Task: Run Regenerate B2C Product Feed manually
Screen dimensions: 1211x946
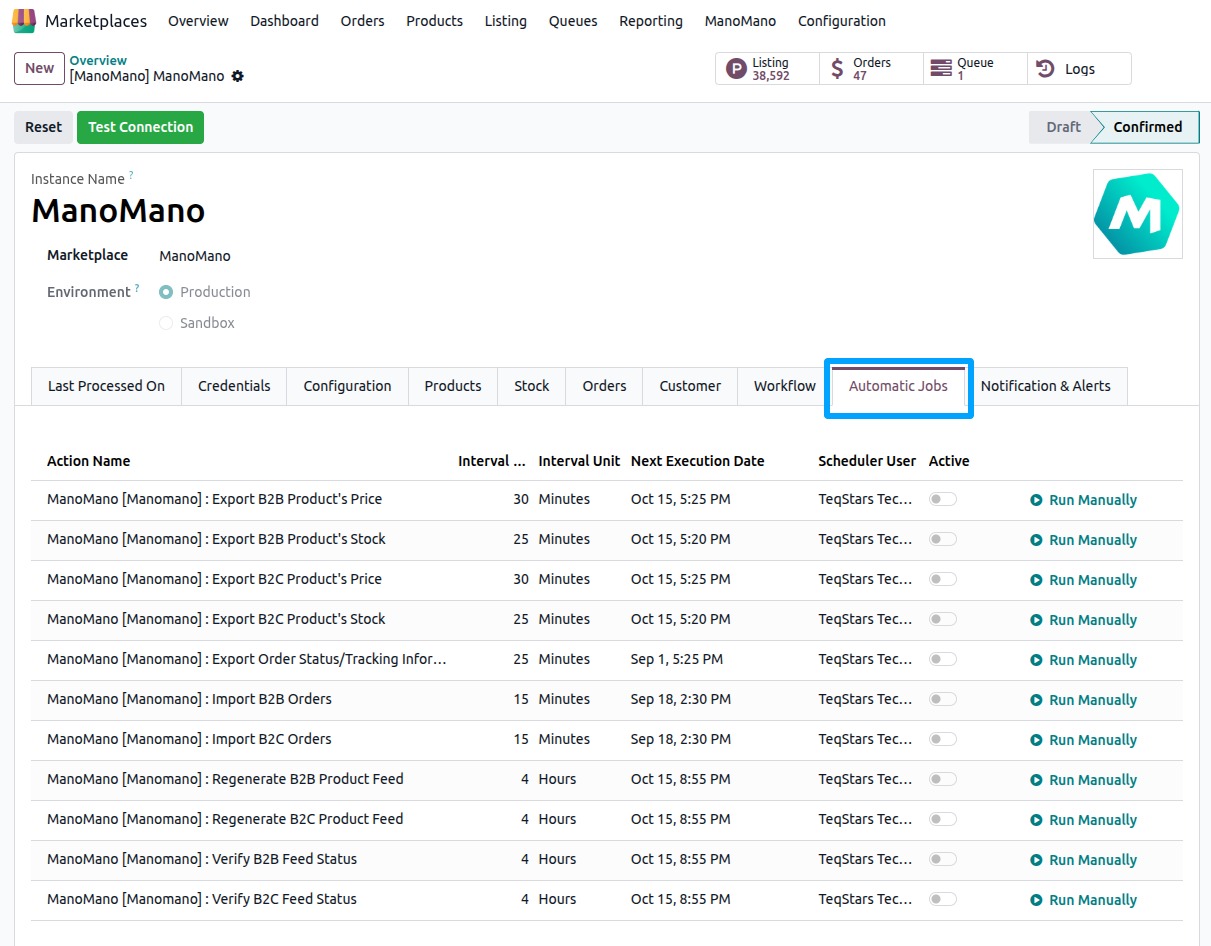Action: [x=1084, y=820]
